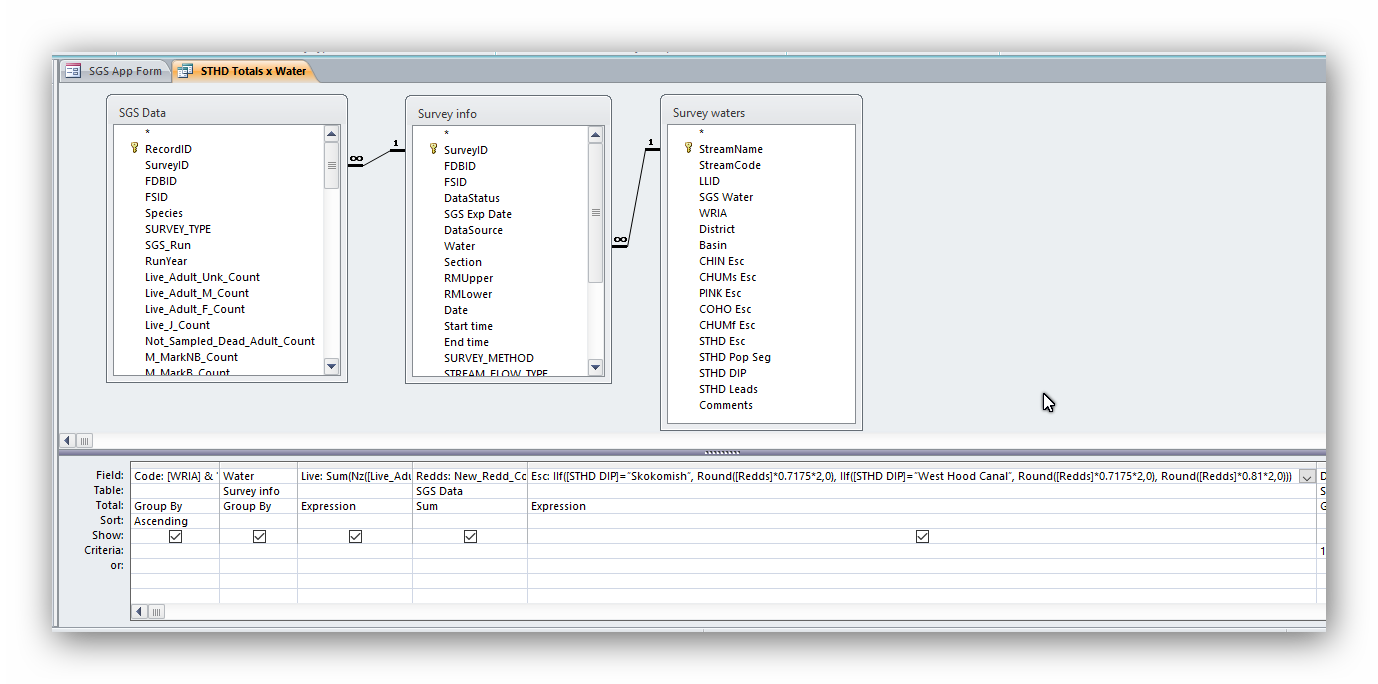
Task: Select SURVEY_TYPE field in SGS Data
Action: tap(178, 229)
